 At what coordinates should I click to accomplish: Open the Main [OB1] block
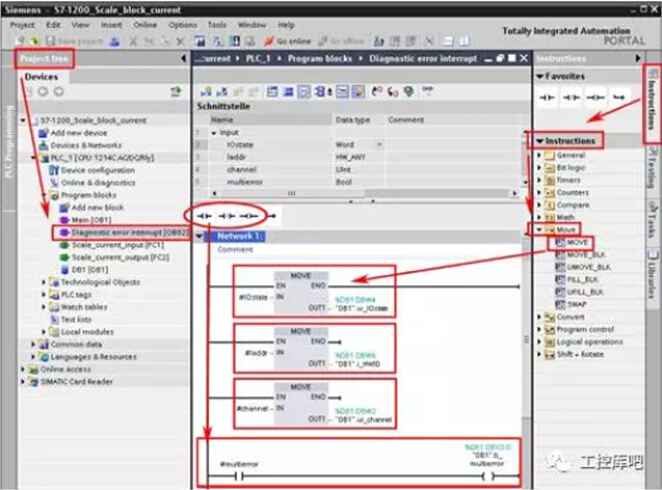tap(91, 219)
